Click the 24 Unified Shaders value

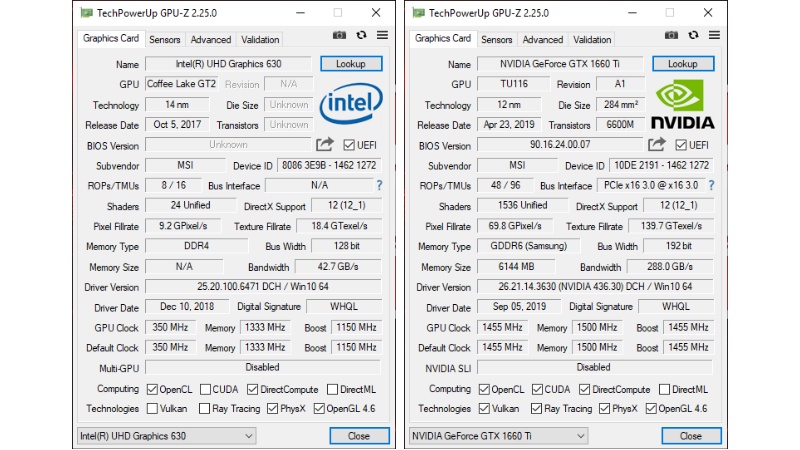click(191, 205)
